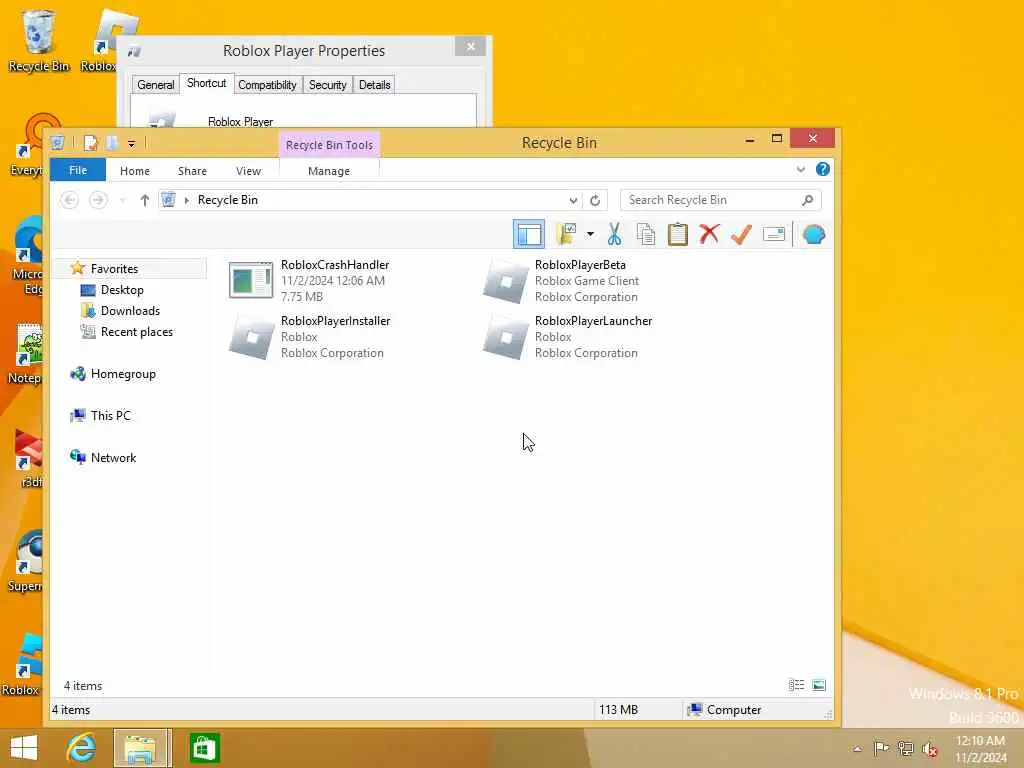Click General tab in Roblox Player Properties
Viewport: 1024px width, 768px height.
[x=155, y=85]
